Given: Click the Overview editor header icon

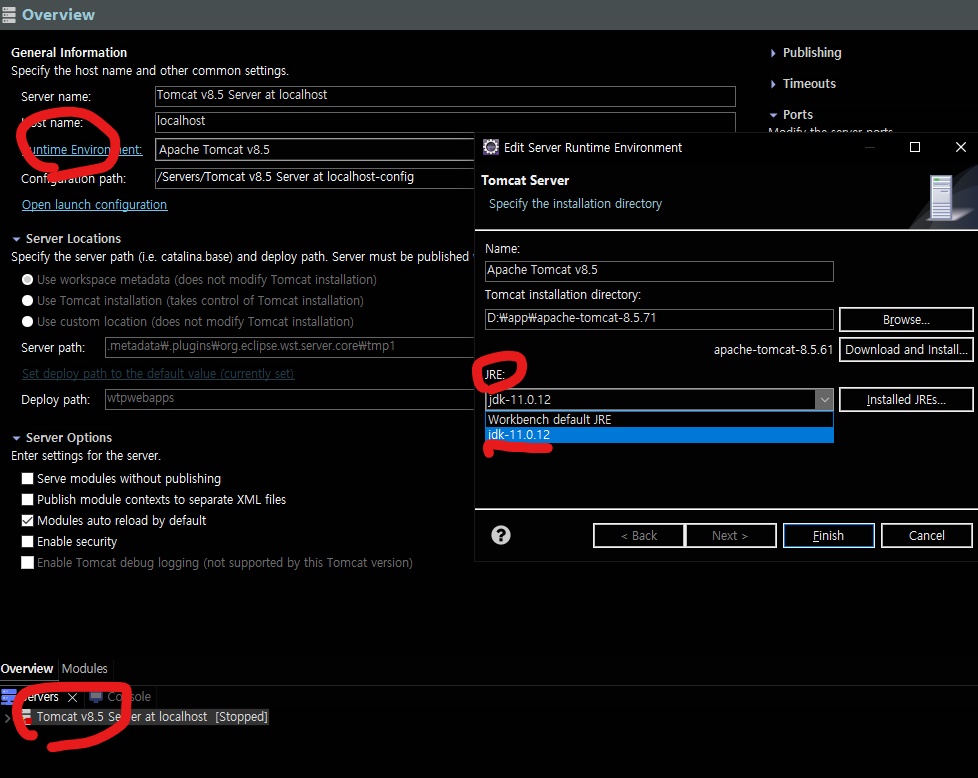Looking at the screenshot, I should click(9, 14).
